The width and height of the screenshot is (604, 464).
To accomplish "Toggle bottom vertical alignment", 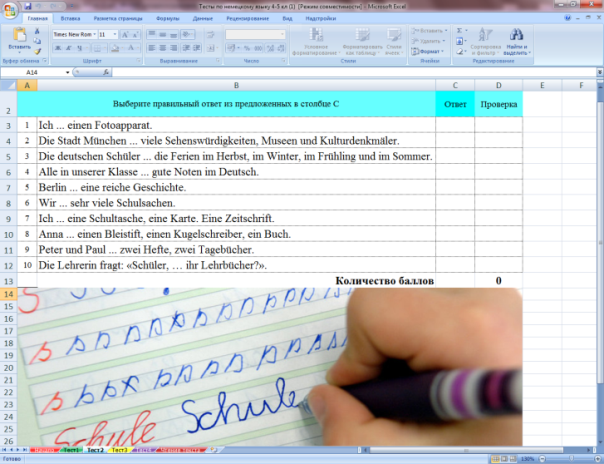I will click(x=174, y=35).
